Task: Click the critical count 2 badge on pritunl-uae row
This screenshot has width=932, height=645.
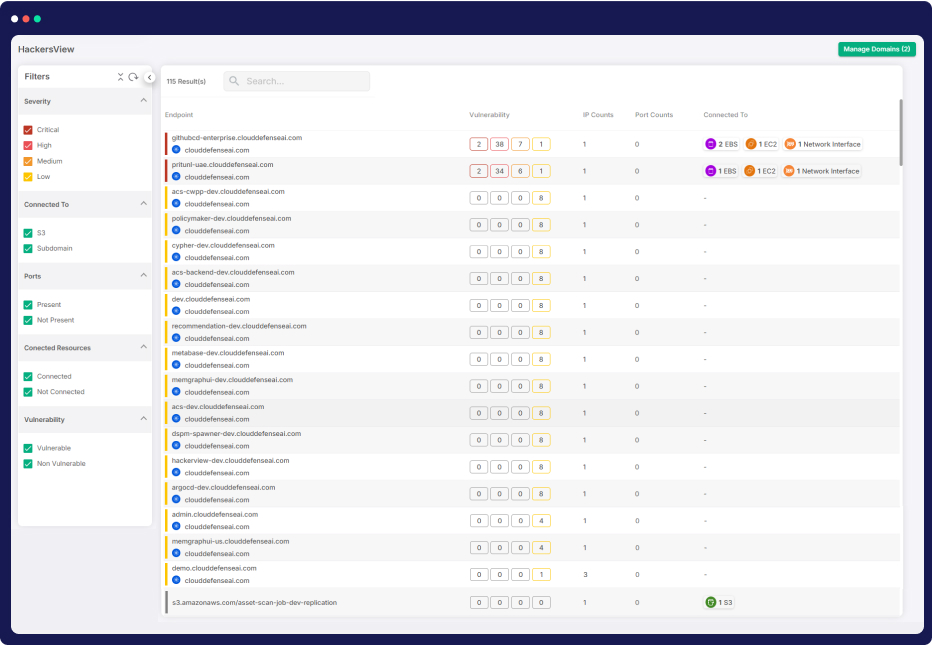Action: pos(479,171)
